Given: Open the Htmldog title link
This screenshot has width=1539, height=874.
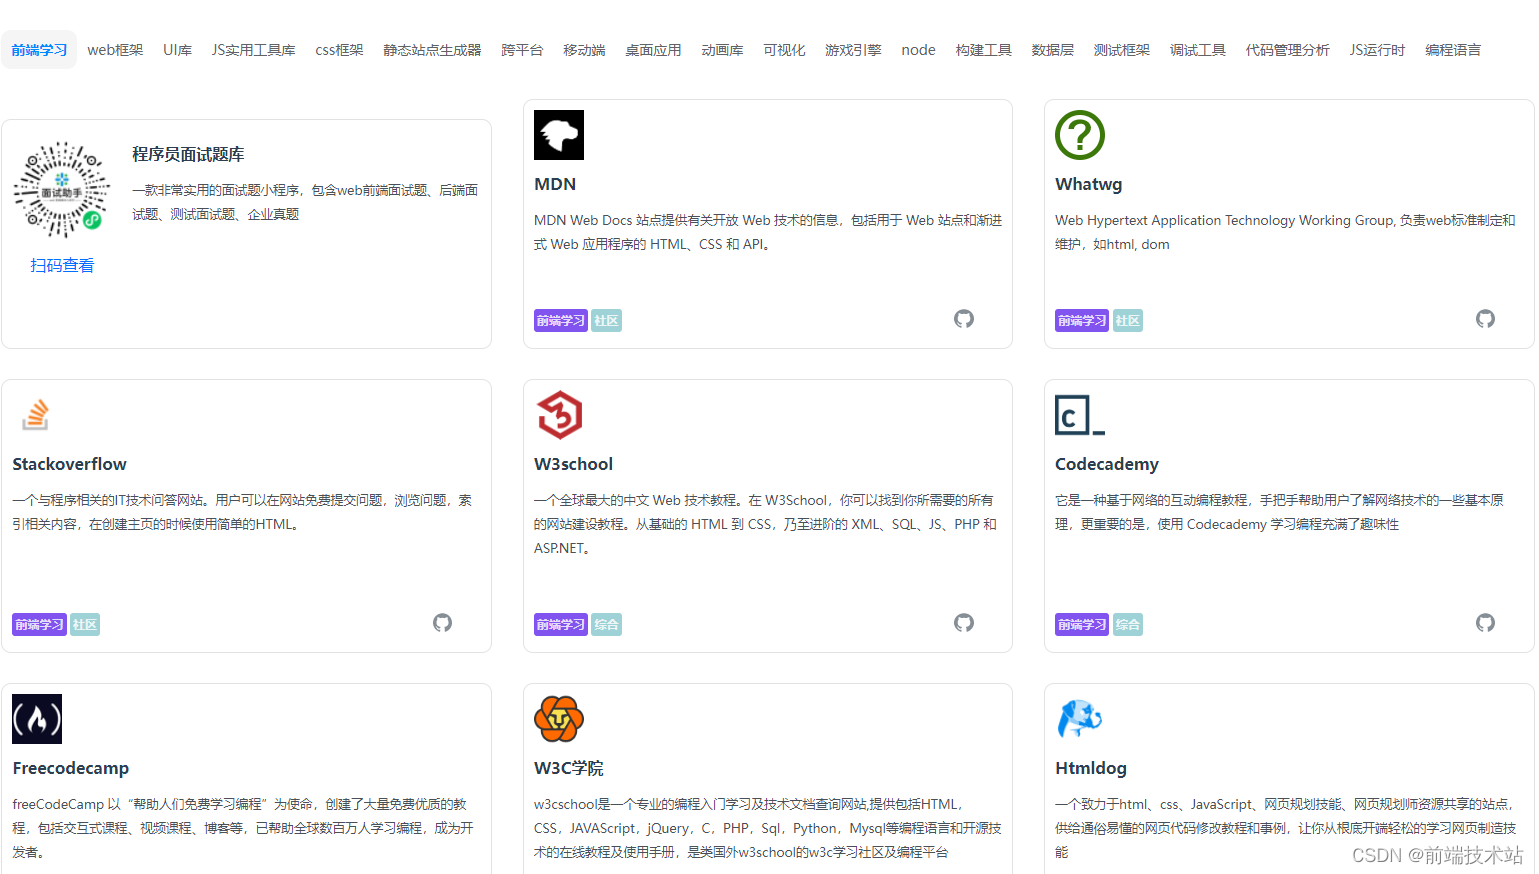Looking at the screenshot, I should [1091, 768].
